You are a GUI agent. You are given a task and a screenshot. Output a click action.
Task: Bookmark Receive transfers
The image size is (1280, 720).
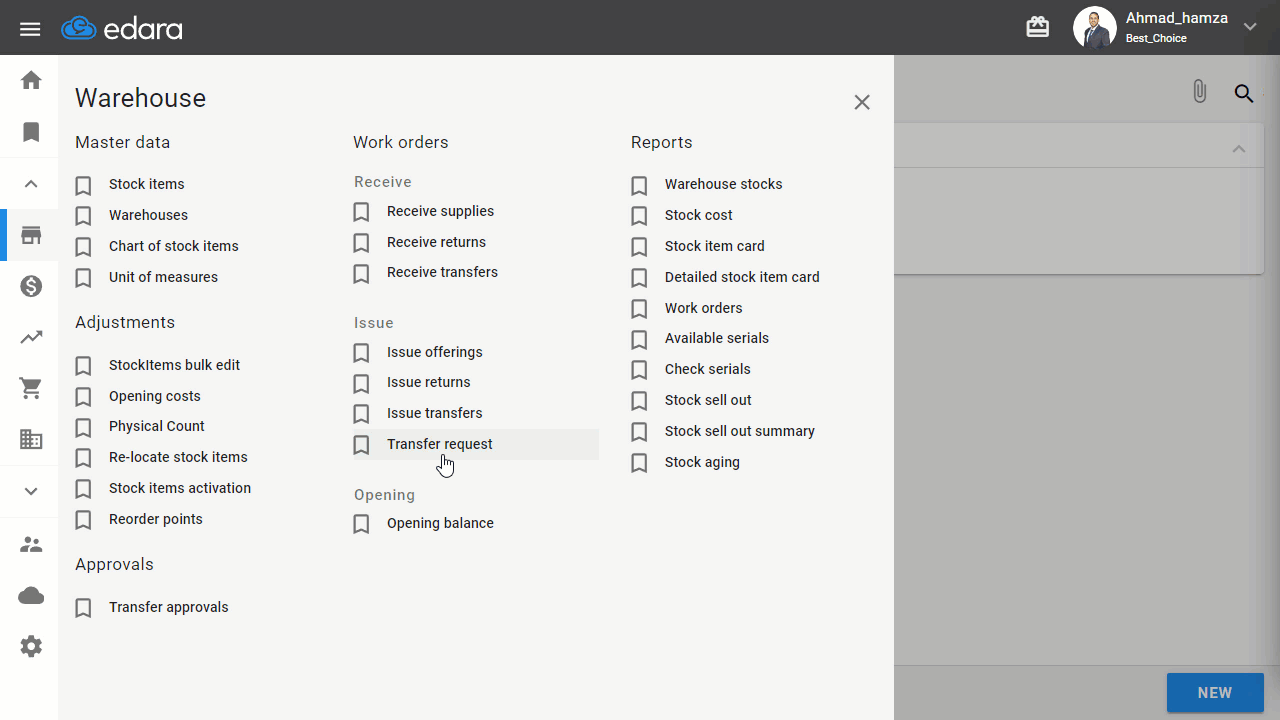point(362,273)
